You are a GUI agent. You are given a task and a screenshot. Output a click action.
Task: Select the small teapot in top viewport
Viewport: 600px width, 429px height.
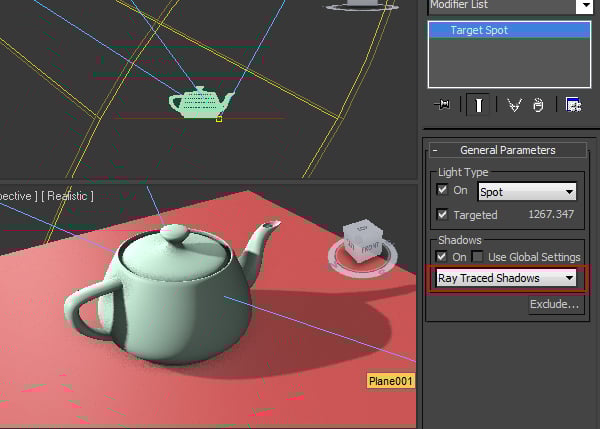tap(201, 103)
